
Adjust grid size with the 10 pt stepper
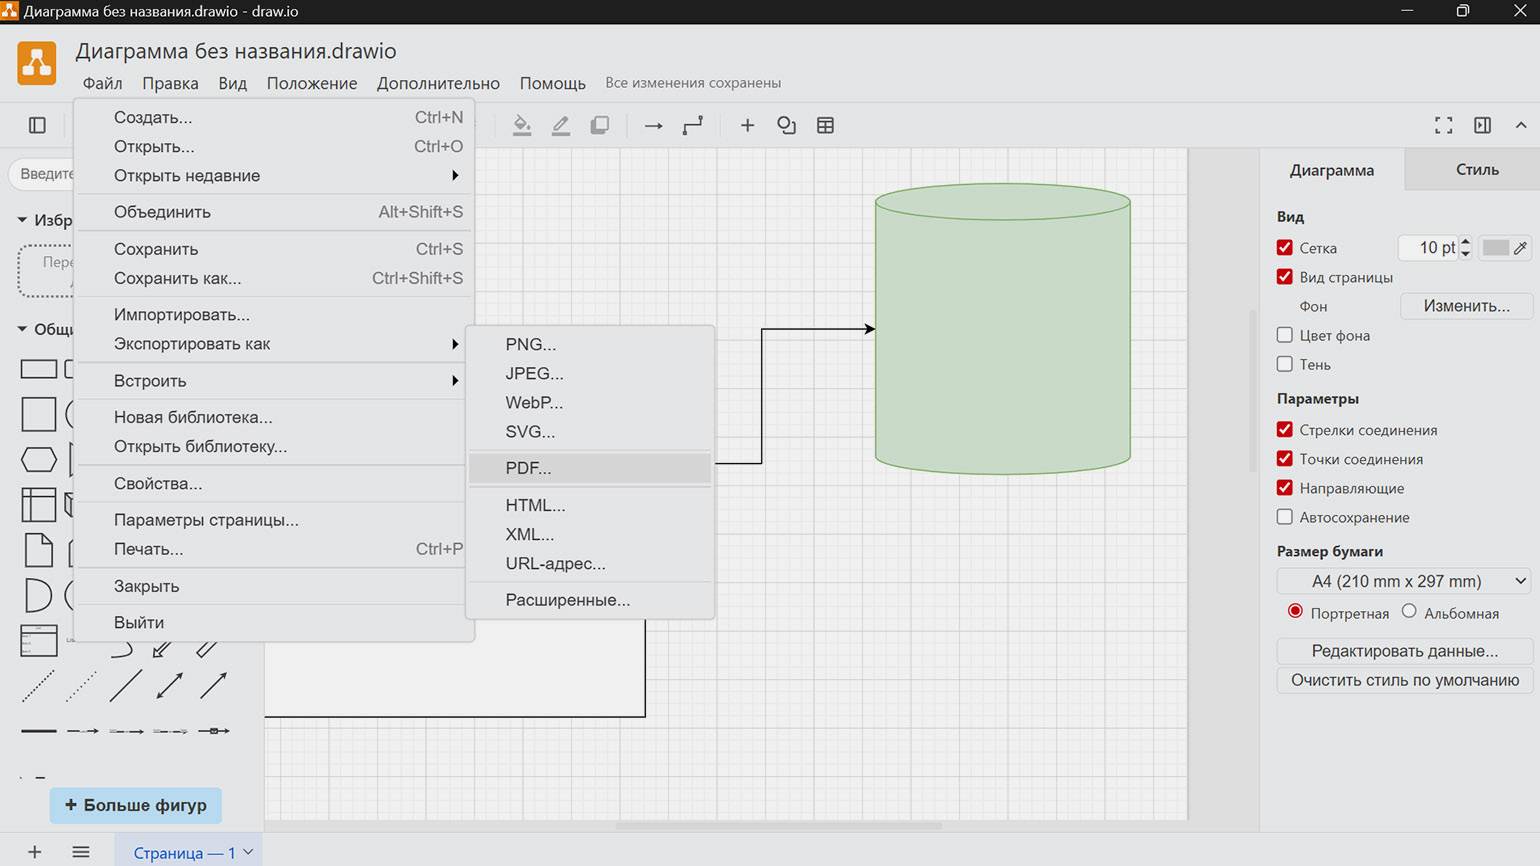tap(1466, 247)
